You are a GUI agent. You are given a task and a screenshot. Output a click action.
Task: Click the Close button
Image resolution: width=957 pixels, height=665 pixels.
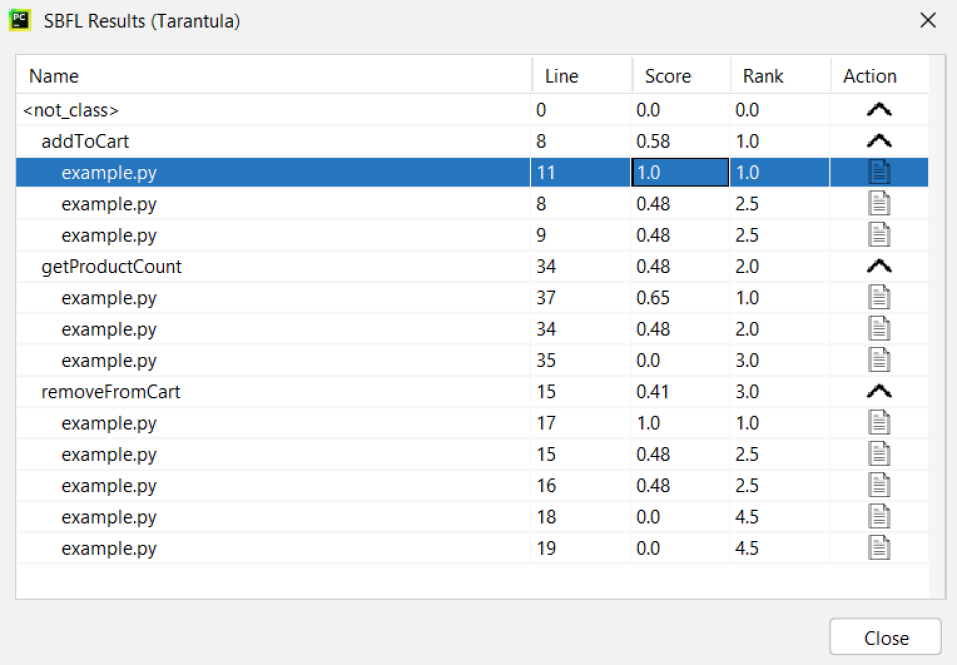(885, 638)
